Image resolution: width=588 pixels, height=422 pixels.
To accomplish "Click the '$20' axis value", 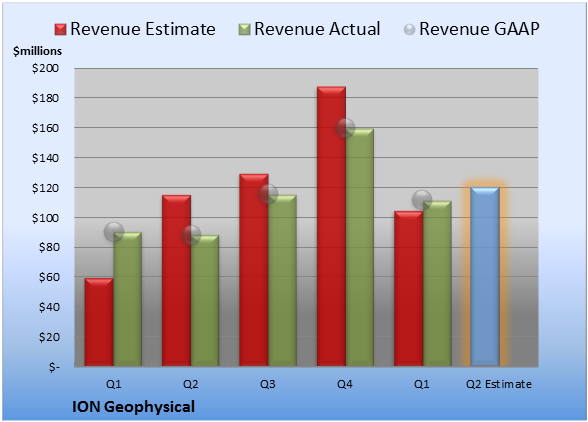I will coord(49,337).
